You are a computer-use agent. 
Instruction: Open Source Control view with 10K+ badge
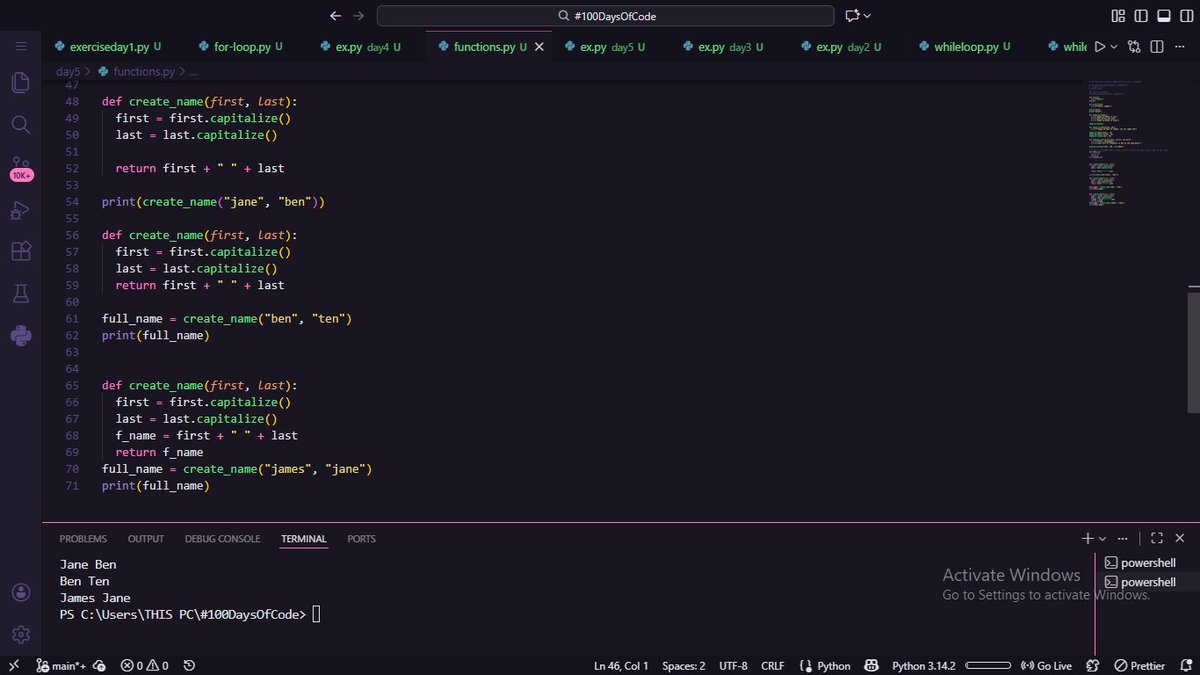point(21,167)
